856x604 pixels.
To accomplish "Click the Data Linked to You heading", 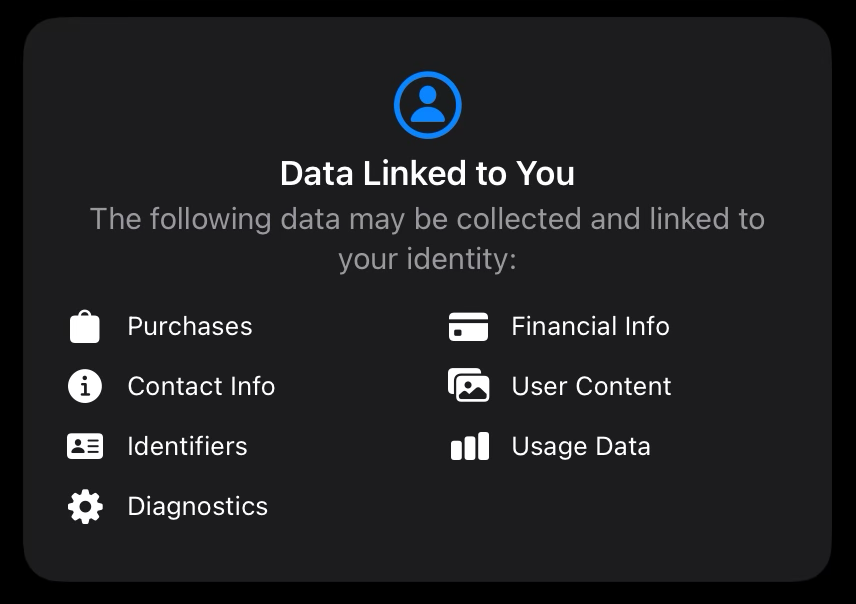I will coord(427,174).
